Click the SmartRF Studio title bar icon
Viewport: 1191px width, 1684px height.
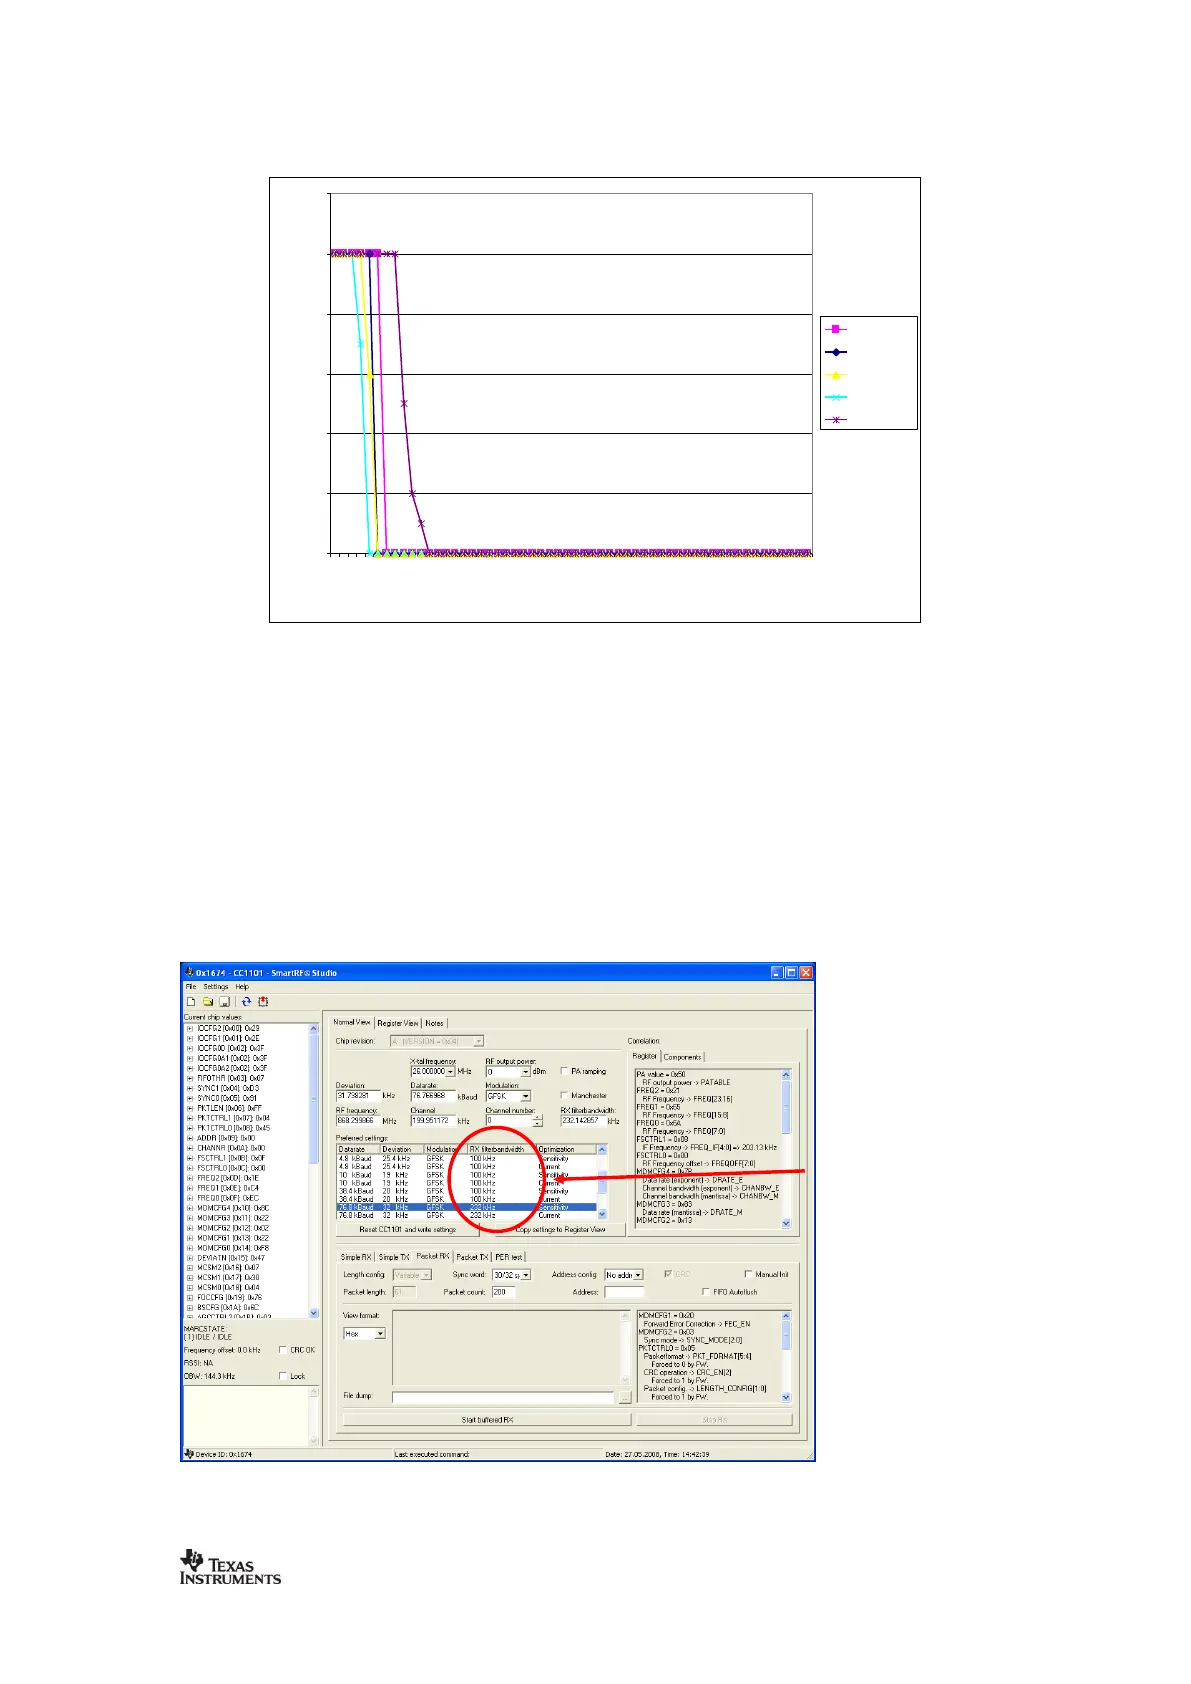tap(189, 972)
